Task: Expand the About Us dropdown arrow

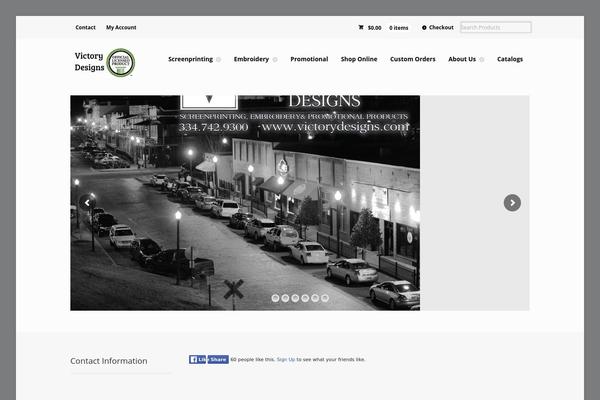Action: 481,59
